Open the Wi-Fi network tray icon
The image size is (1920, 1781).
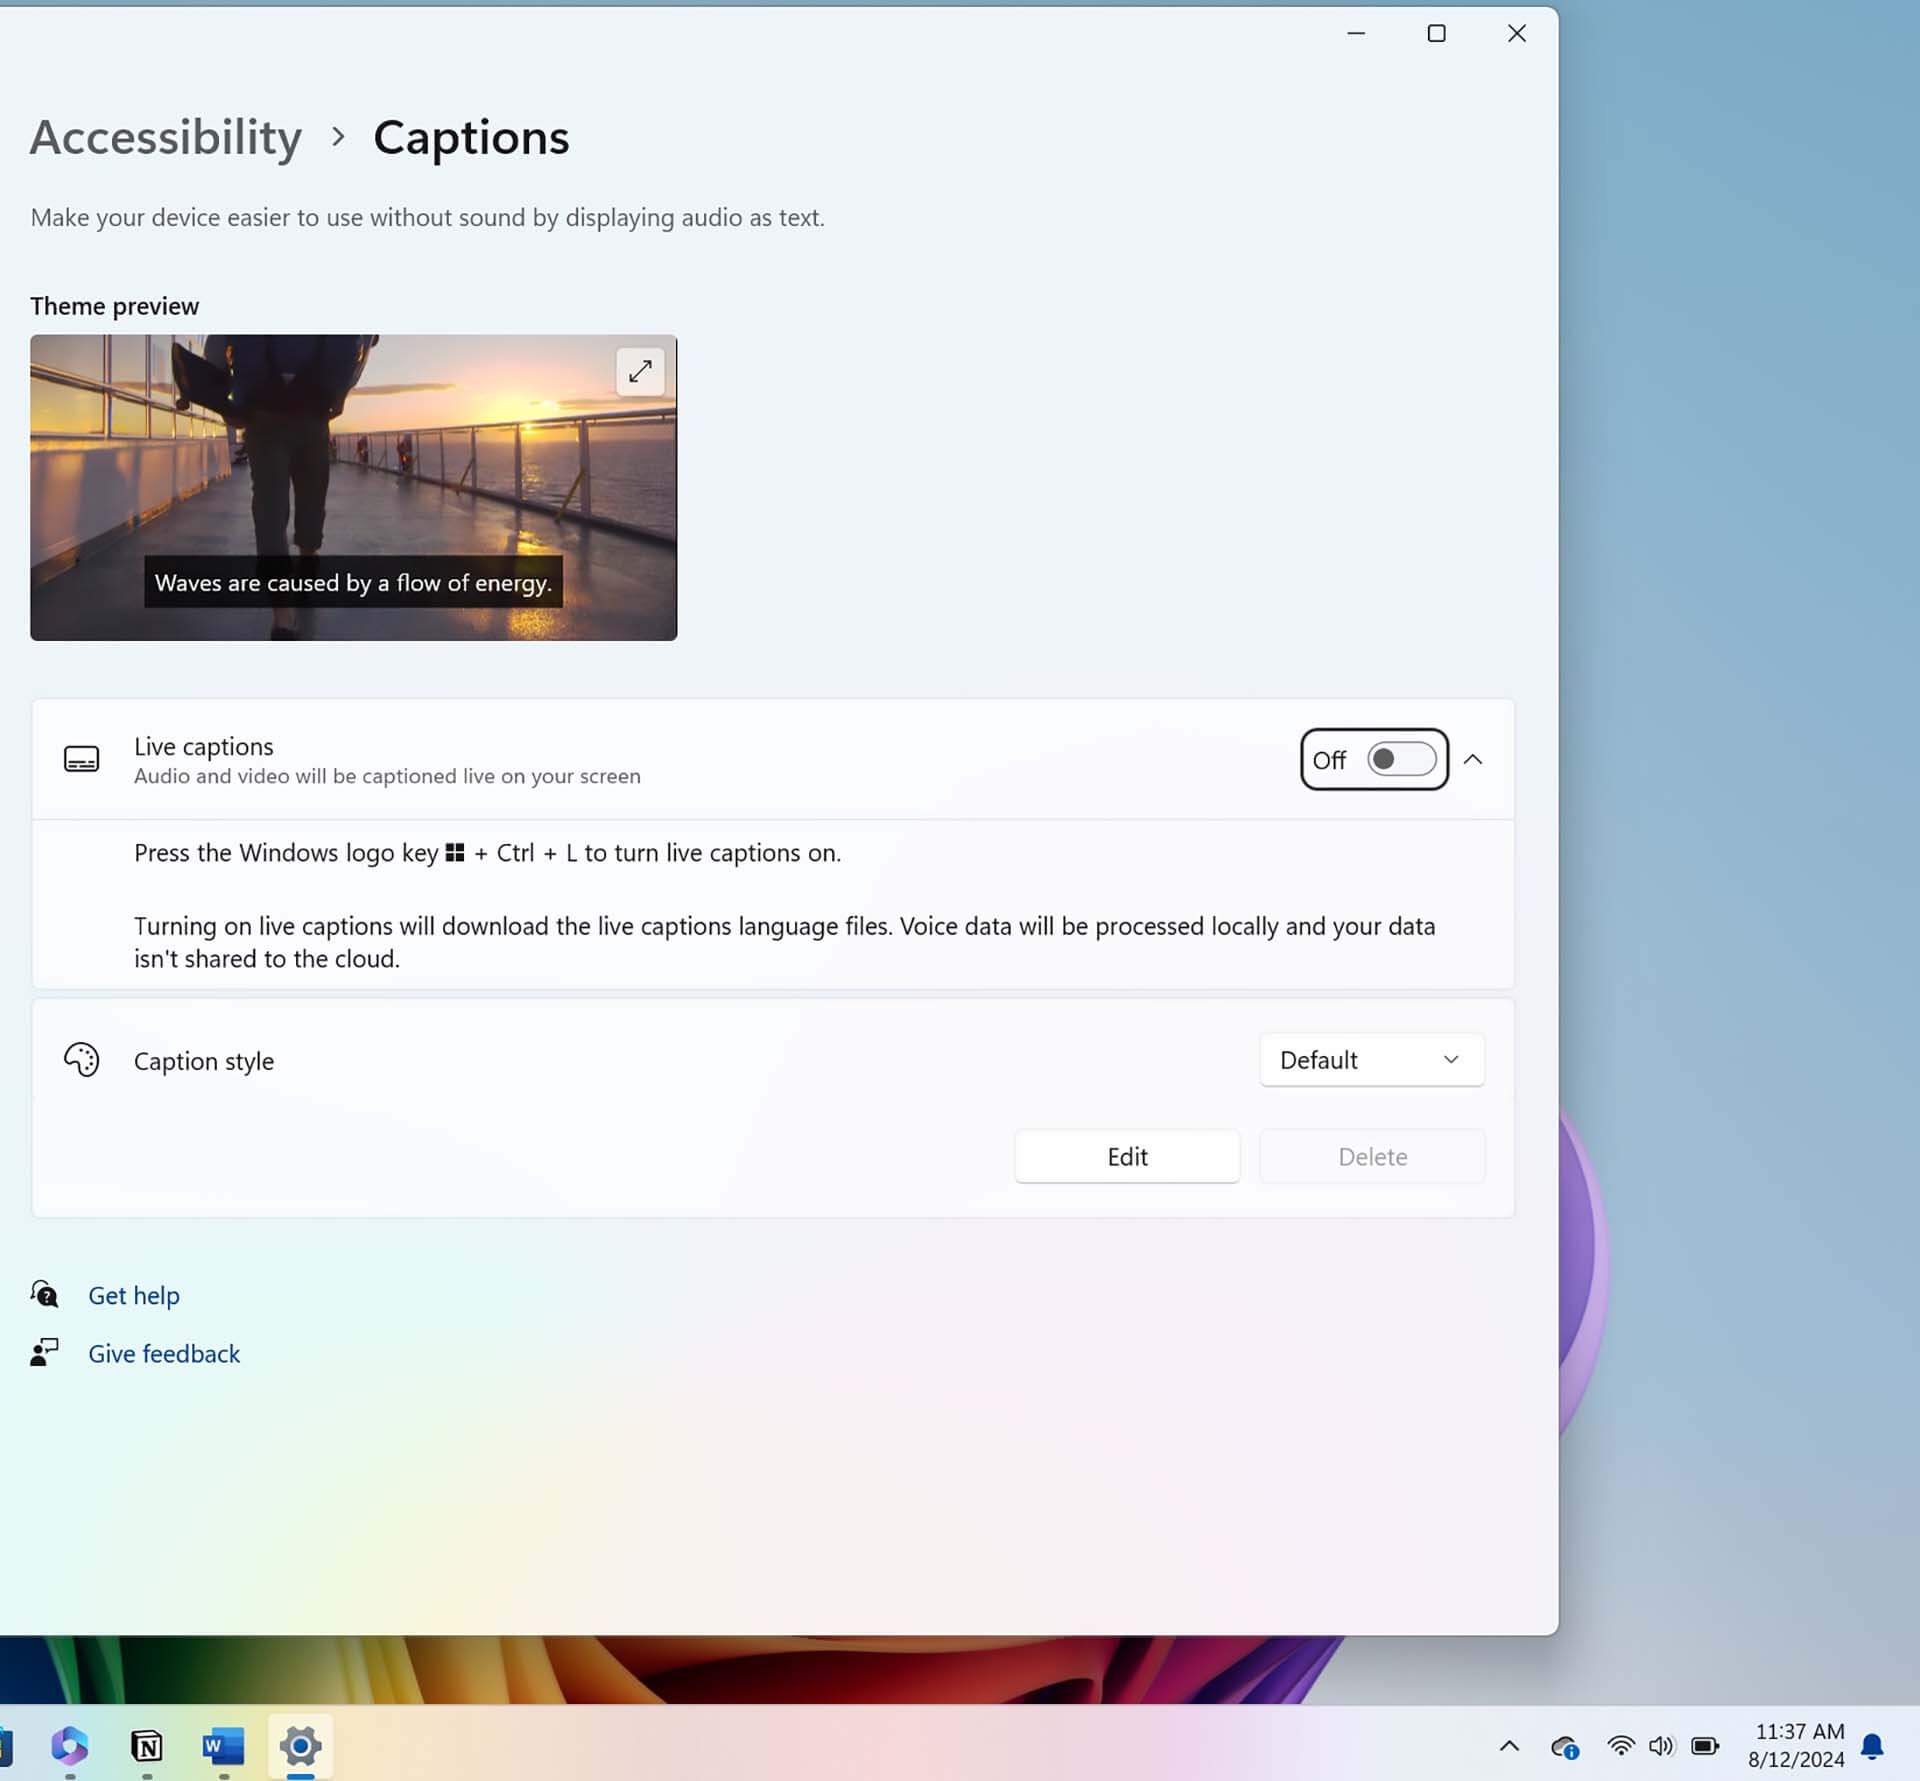(1620, 1746)
